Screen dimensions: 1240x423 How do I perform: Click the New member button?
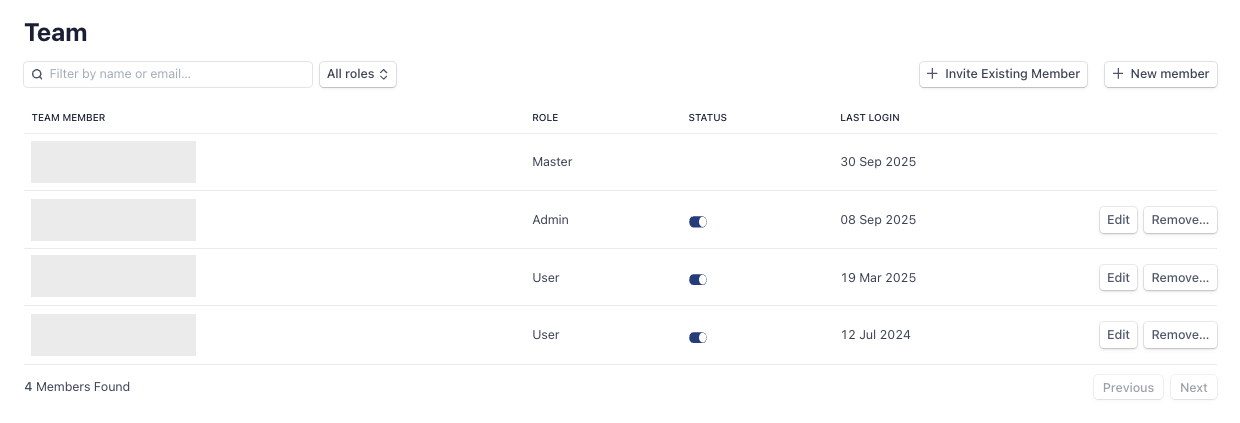(1160, 74)
